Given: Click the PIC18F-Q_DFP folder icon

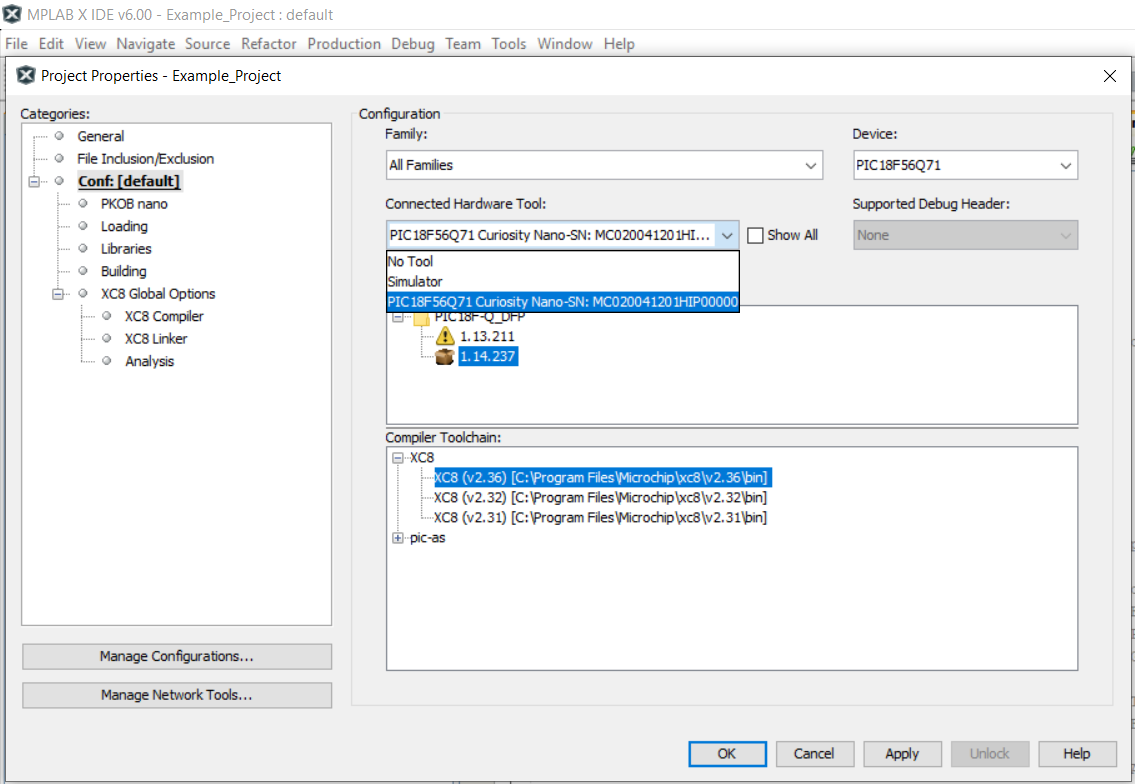Looking at the screenshot, I should point(422,317).
